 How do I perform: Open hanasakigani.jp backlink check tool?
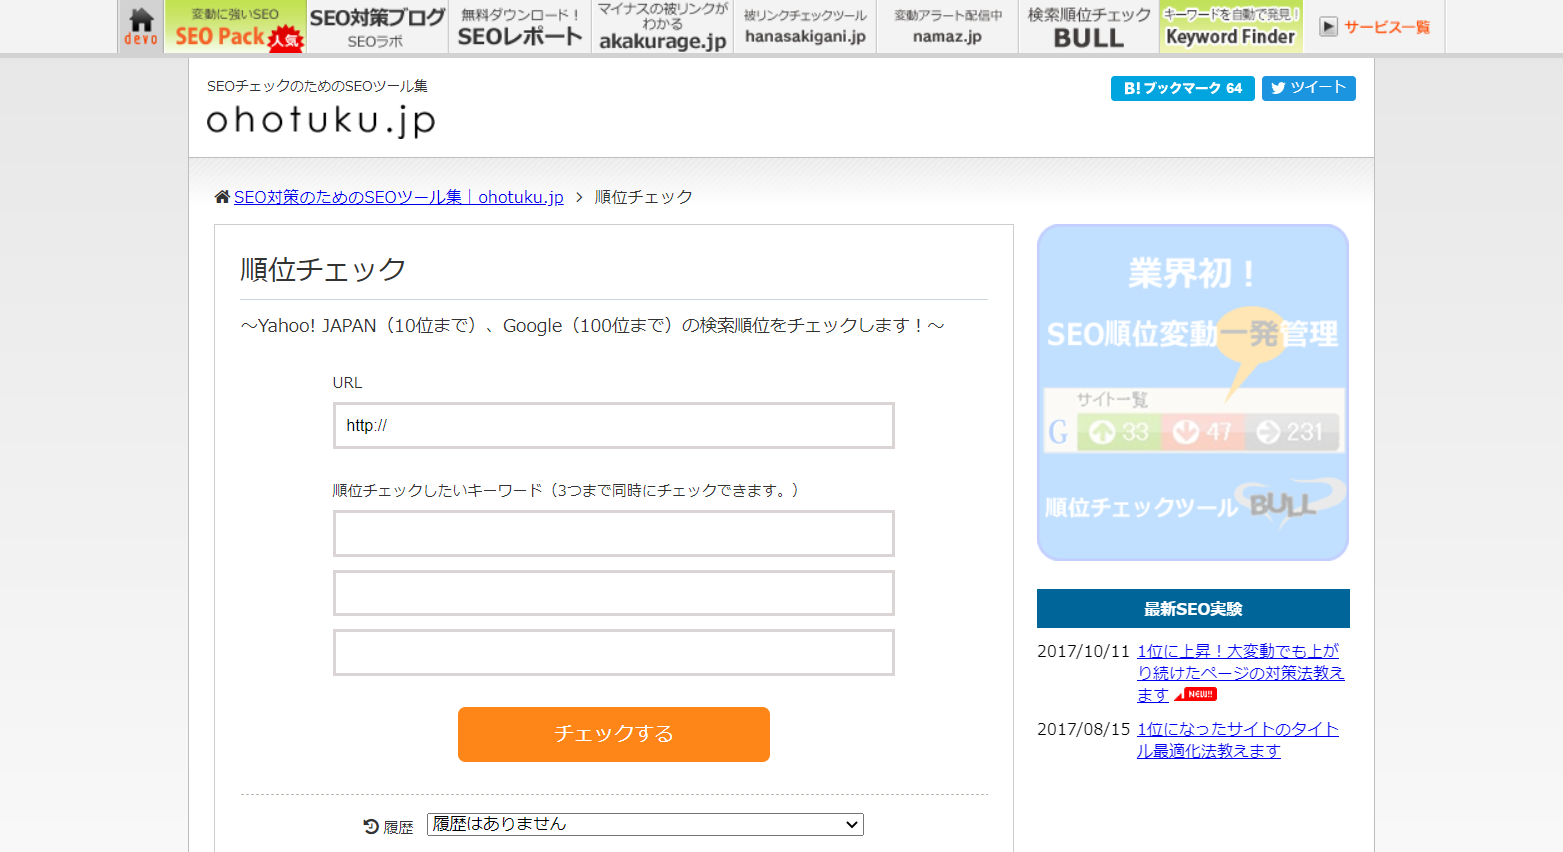[x=805, y=27]
